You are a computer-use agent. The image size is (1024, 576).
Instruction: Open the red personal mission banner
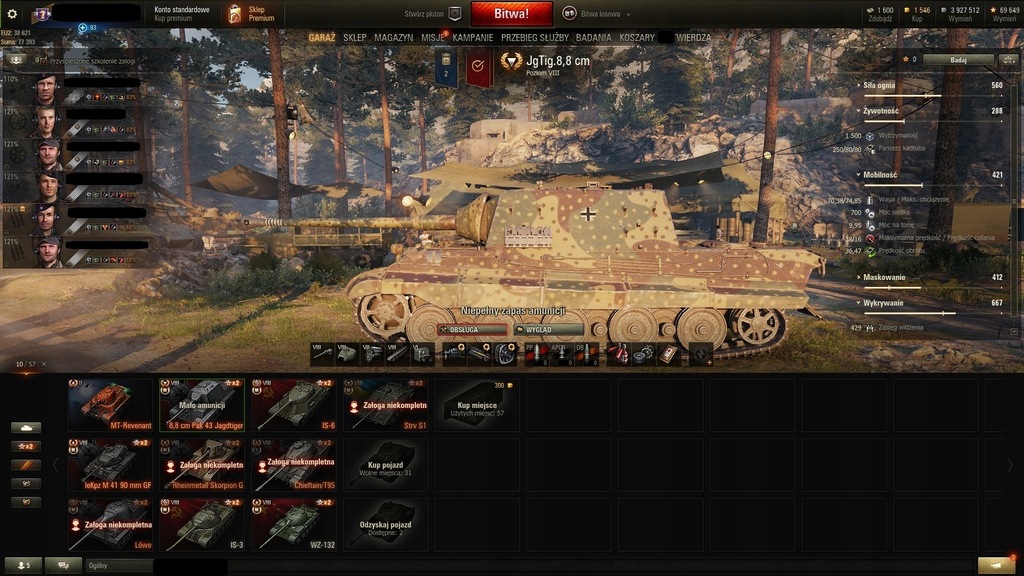point(478,68)
